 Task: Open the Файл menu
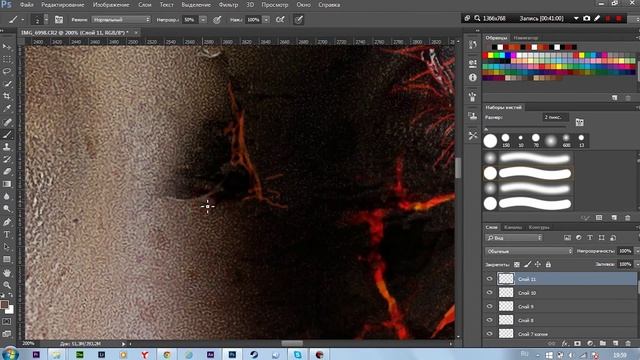(27, 5)
